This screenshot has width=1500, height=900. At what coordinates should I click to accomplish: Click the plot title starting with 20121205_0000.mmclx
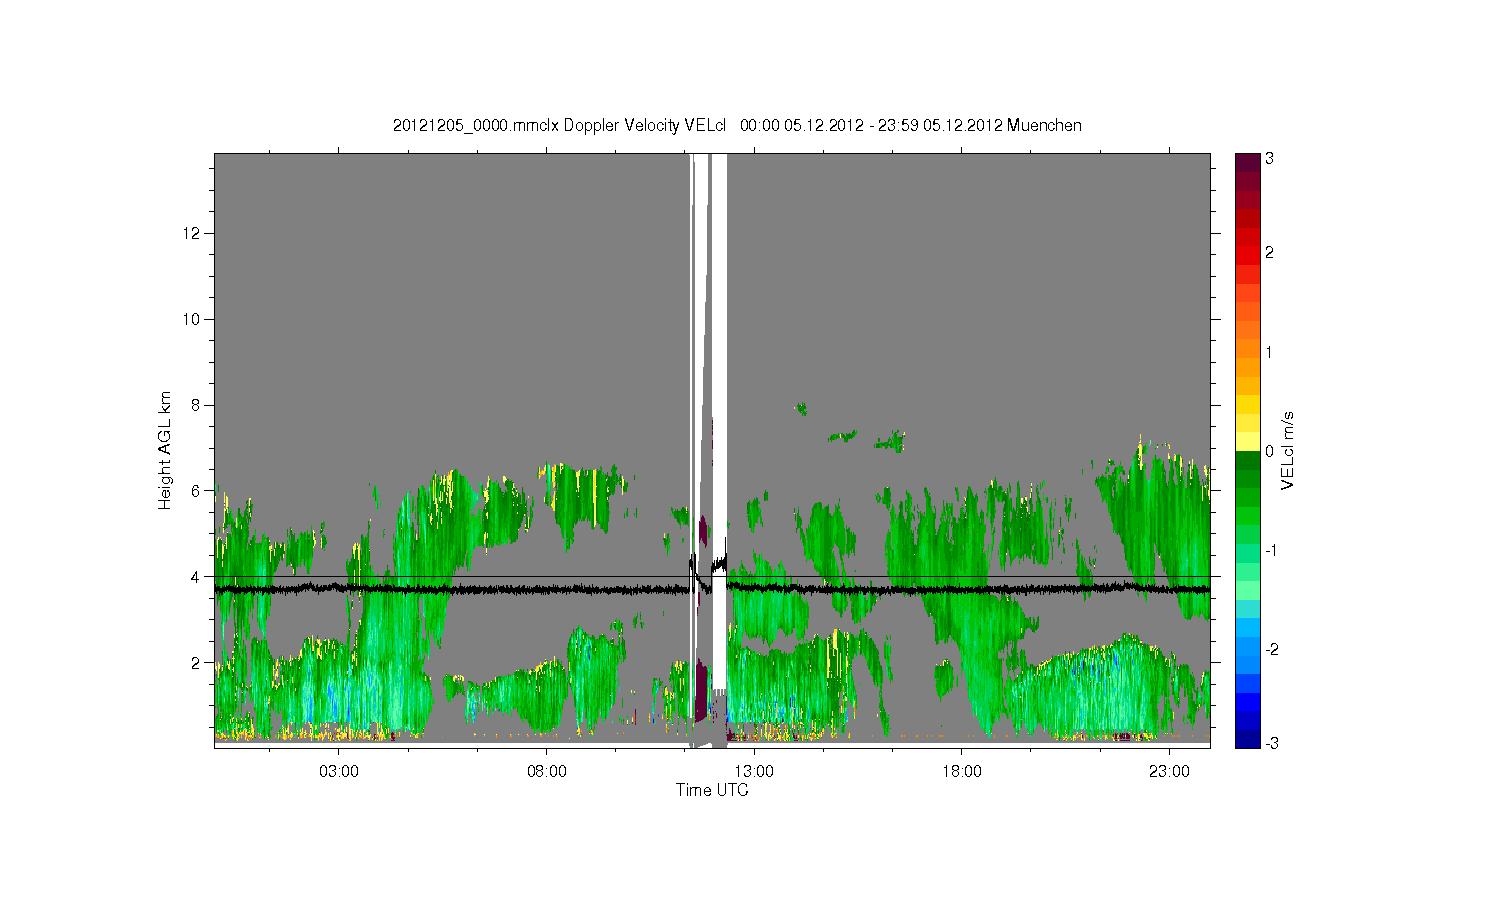(737, 125)
